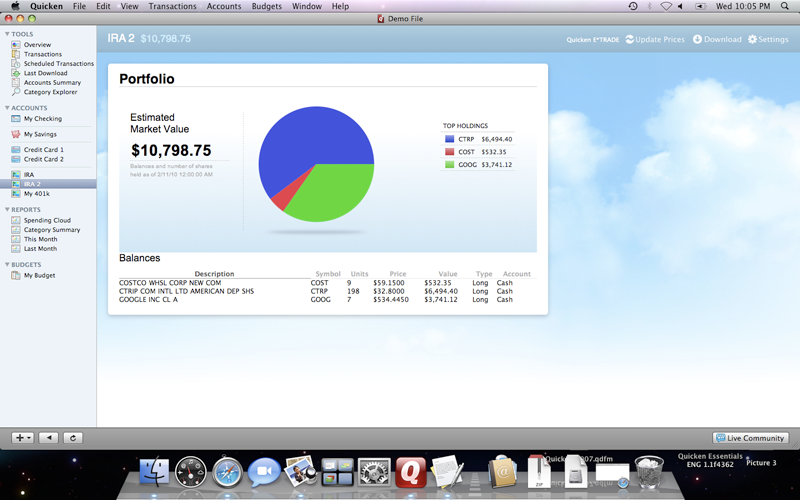The height and width of the screenshot is (500, 800).
Task: Click the Apple menu
Action: (15, 6)
